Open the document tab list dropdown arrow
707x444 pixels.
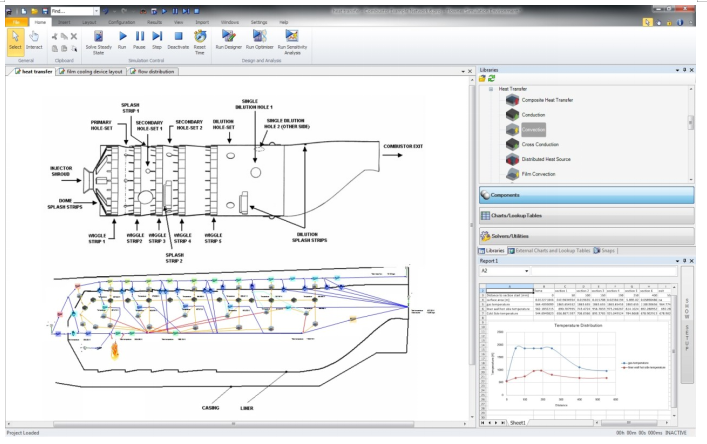[463, 72]
